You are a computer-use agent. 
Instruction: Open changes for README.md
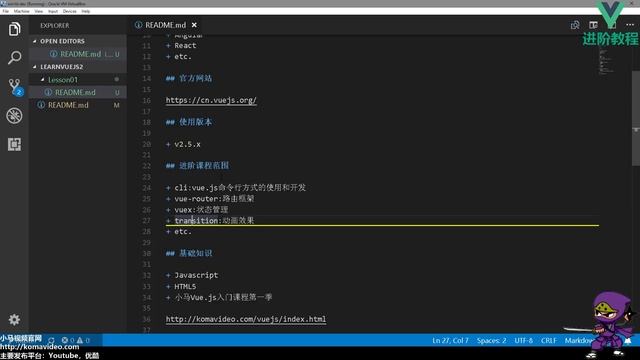575,25
